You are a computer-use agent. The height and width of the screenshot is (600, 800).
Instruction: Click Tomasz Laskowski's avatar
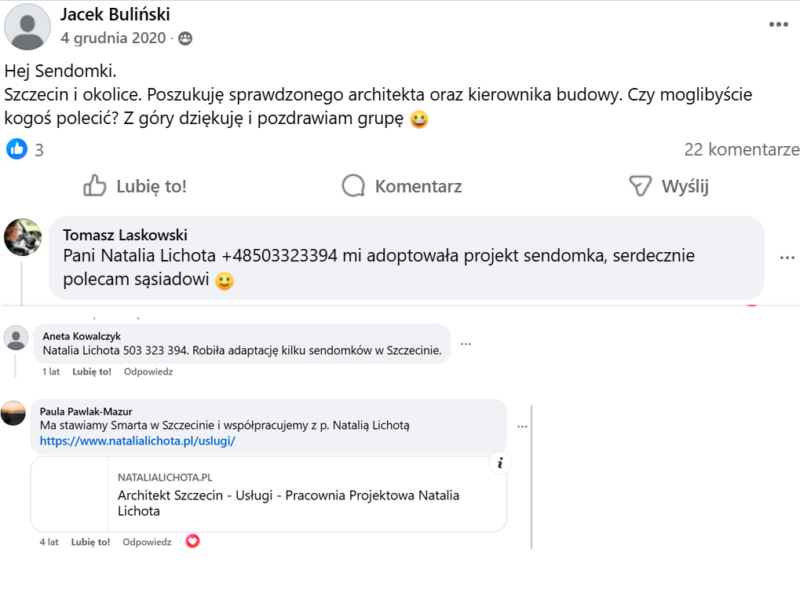(x=23, y=239)
